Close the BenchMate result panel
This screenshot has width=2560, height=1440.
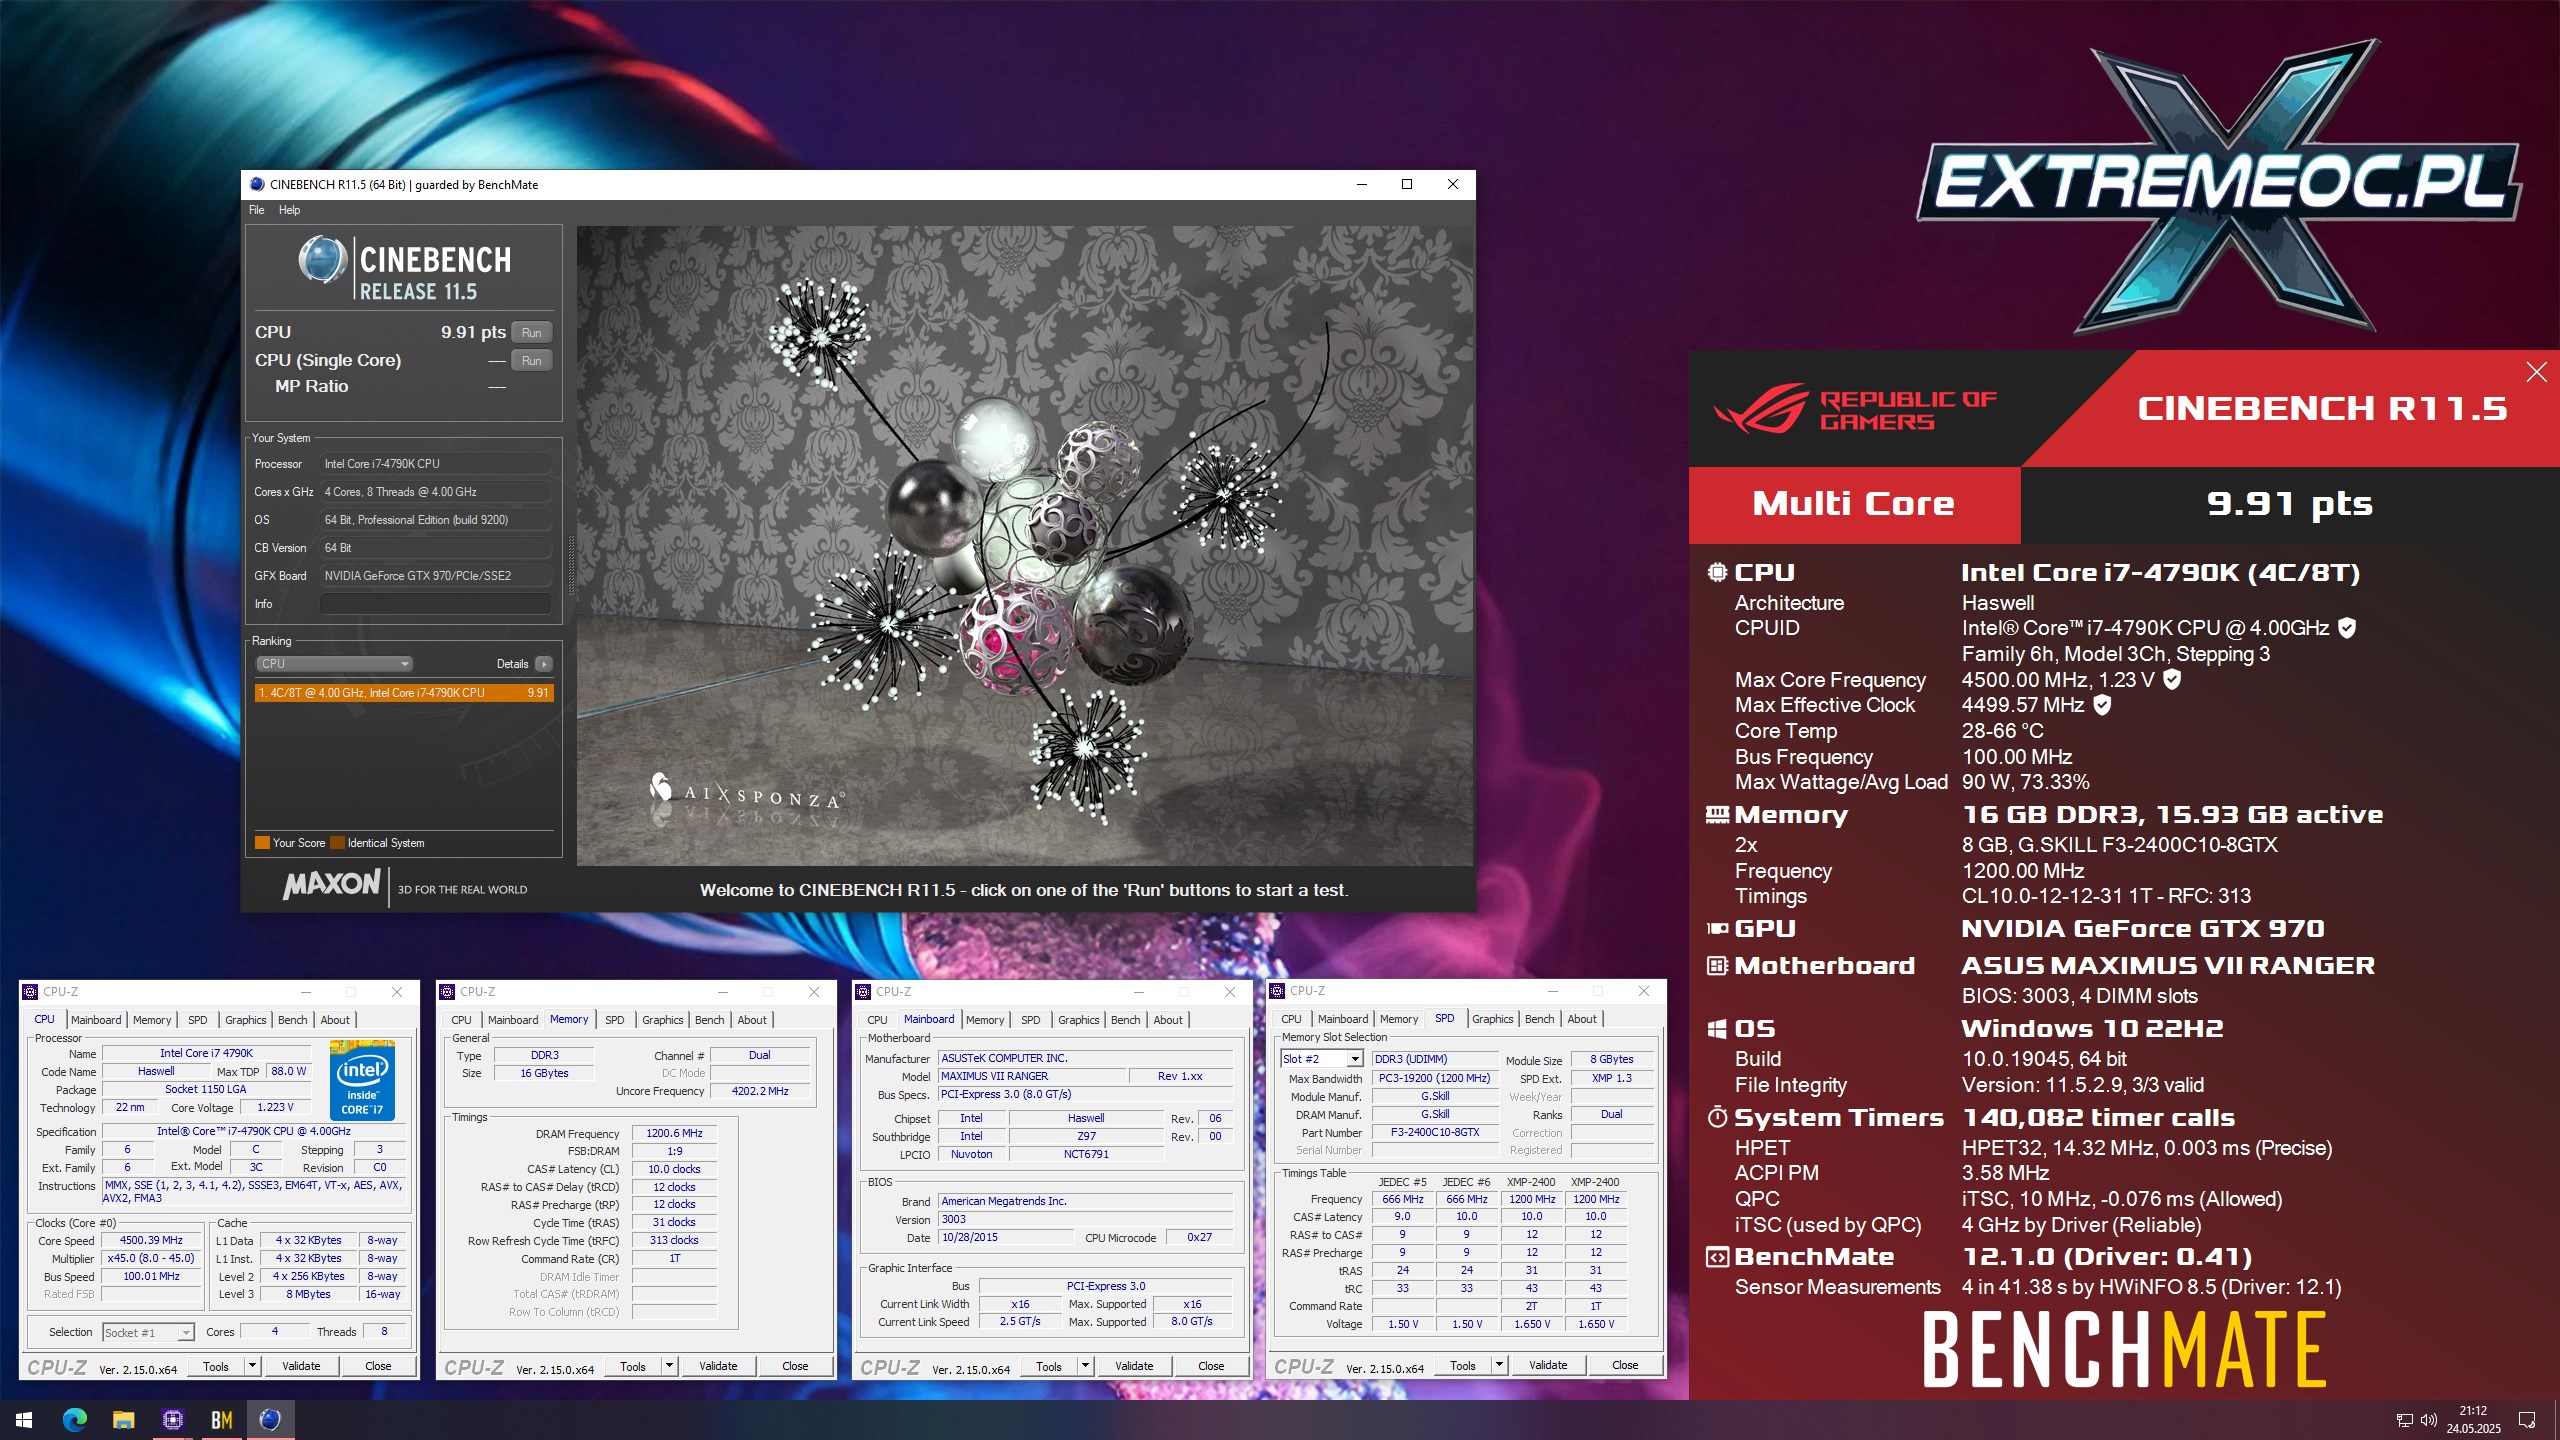(2536, 372)
